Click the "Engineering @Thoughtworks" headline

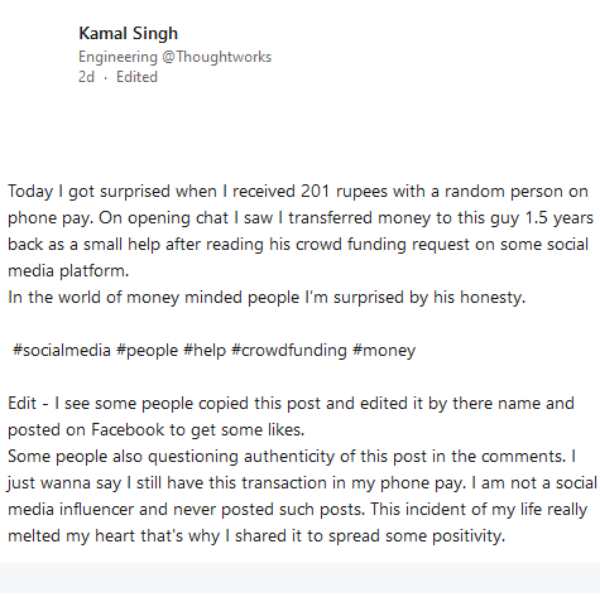(x=174, y=57)
